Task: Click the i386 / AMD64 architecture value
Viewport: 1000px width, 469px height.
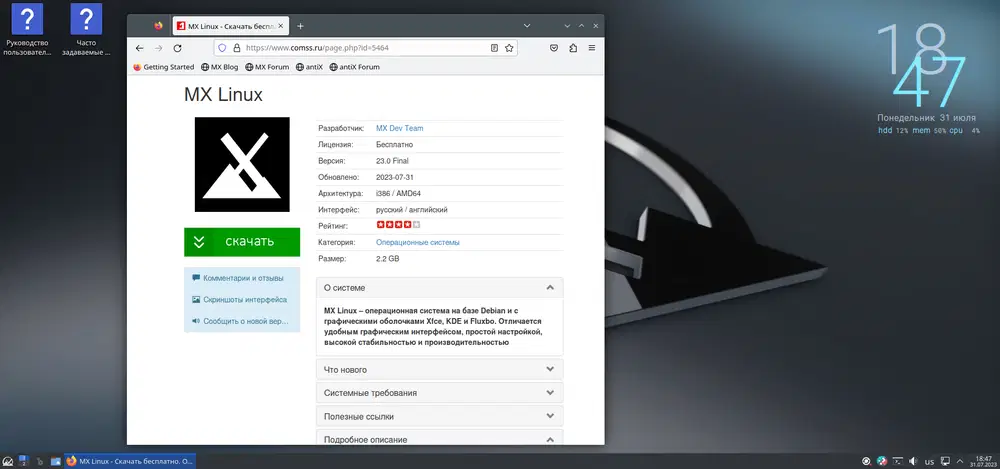Action: click(x=399, y=193)
